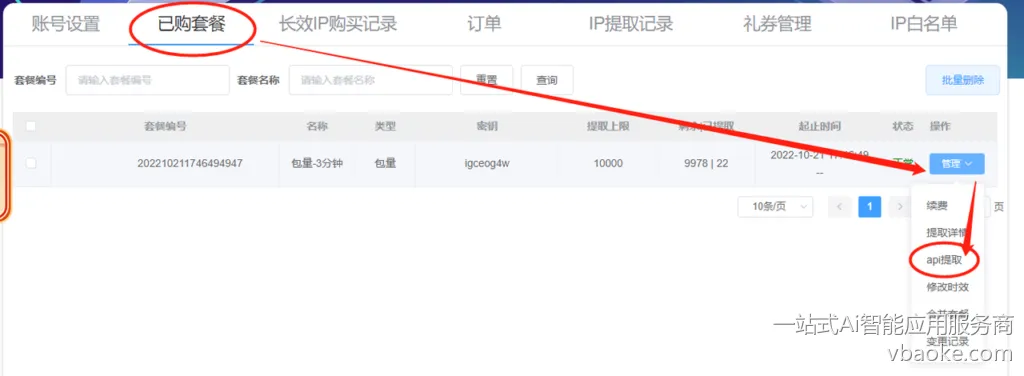Choose 修改时效 from the 管理 menu
This screenshot has width=1024, height=376.
click(948, 287)
